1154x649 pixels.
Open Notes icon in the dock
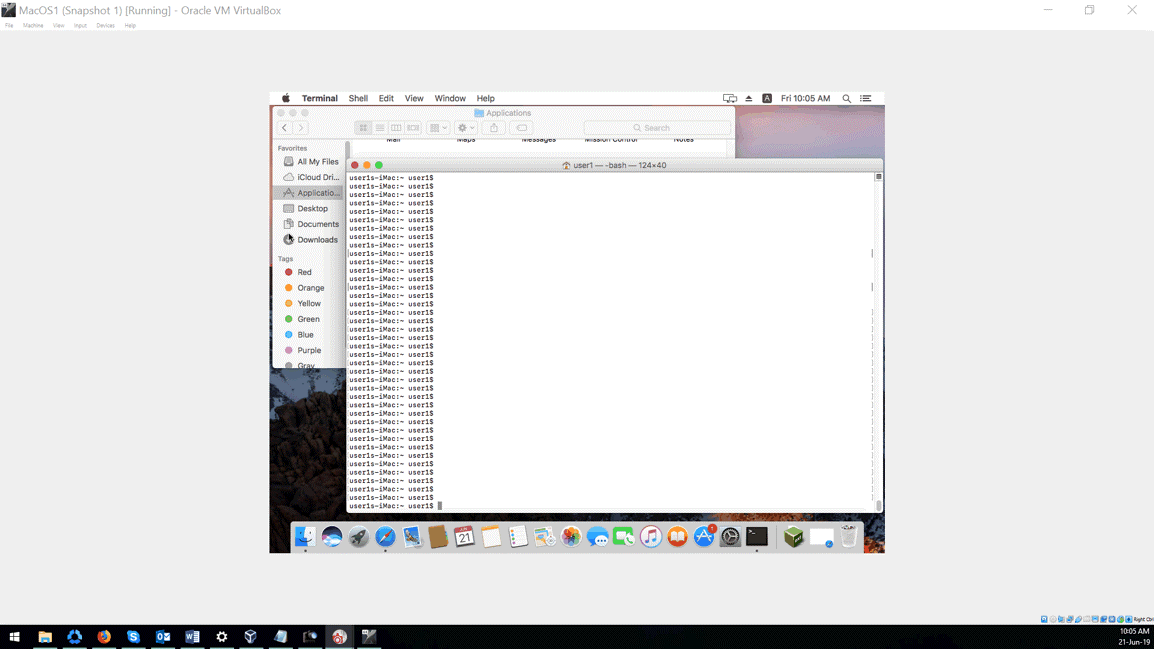(491, 536)
